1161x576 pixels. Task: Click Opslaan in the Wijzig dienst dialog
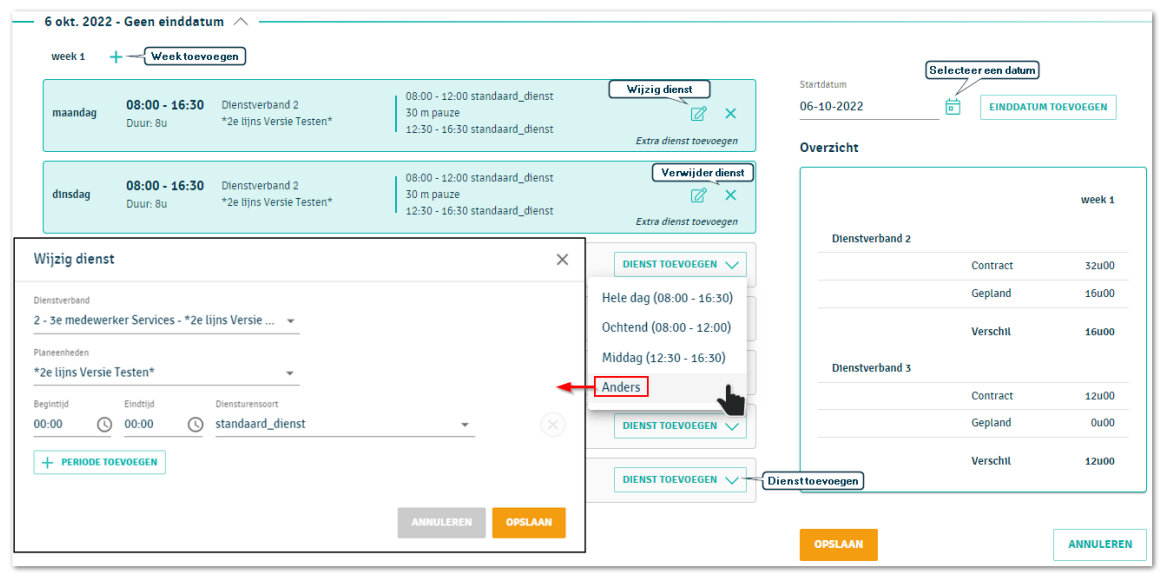528,523
